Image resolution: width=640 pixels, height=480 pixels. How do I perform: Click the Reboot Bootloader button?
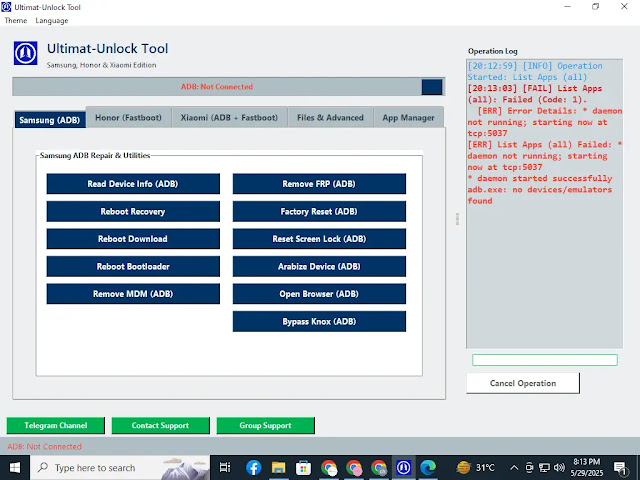pyautogui.click(x=133, y=266)
